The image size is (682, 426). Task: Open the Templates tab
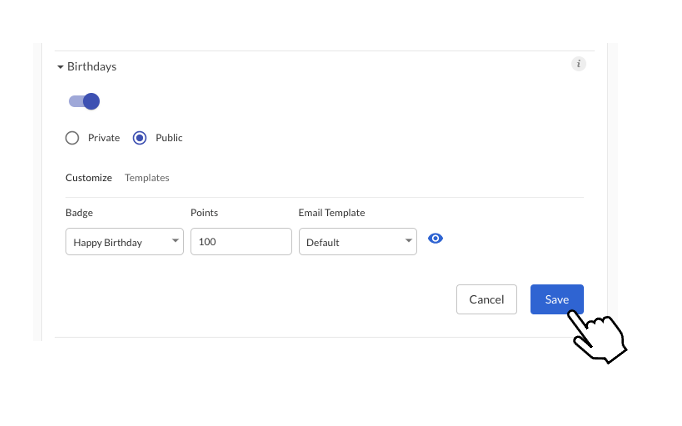tap(147, 178)
